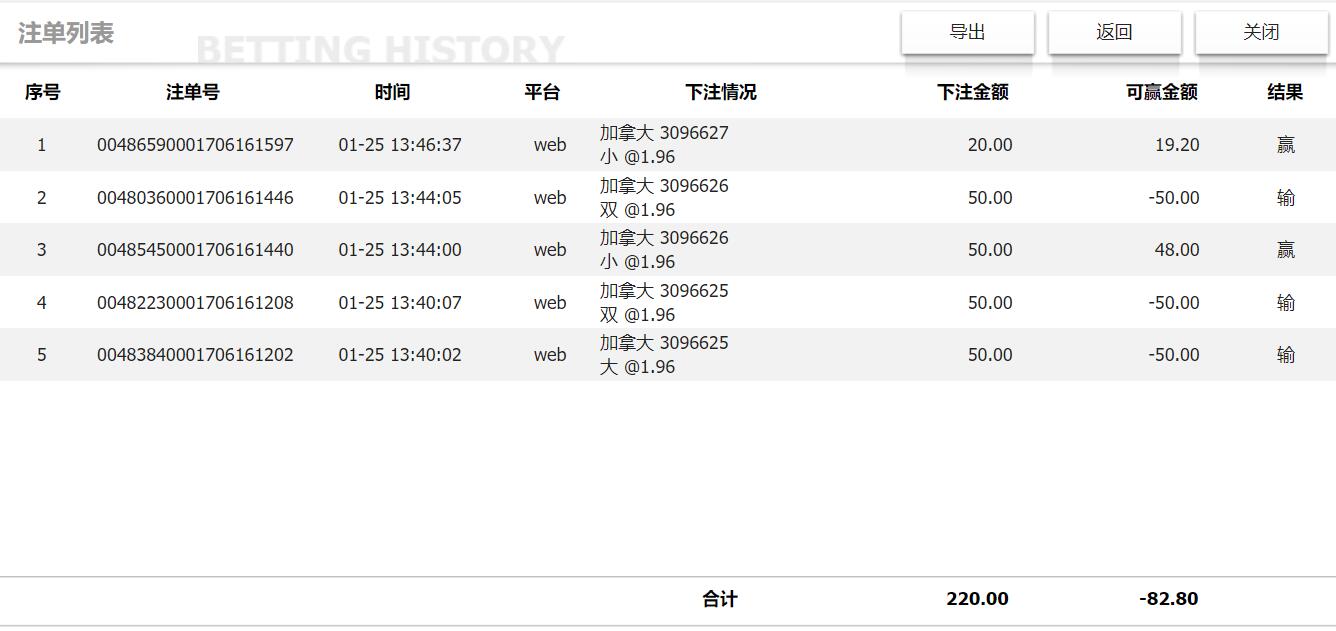Click the 可赢金额 column header

1161,92
